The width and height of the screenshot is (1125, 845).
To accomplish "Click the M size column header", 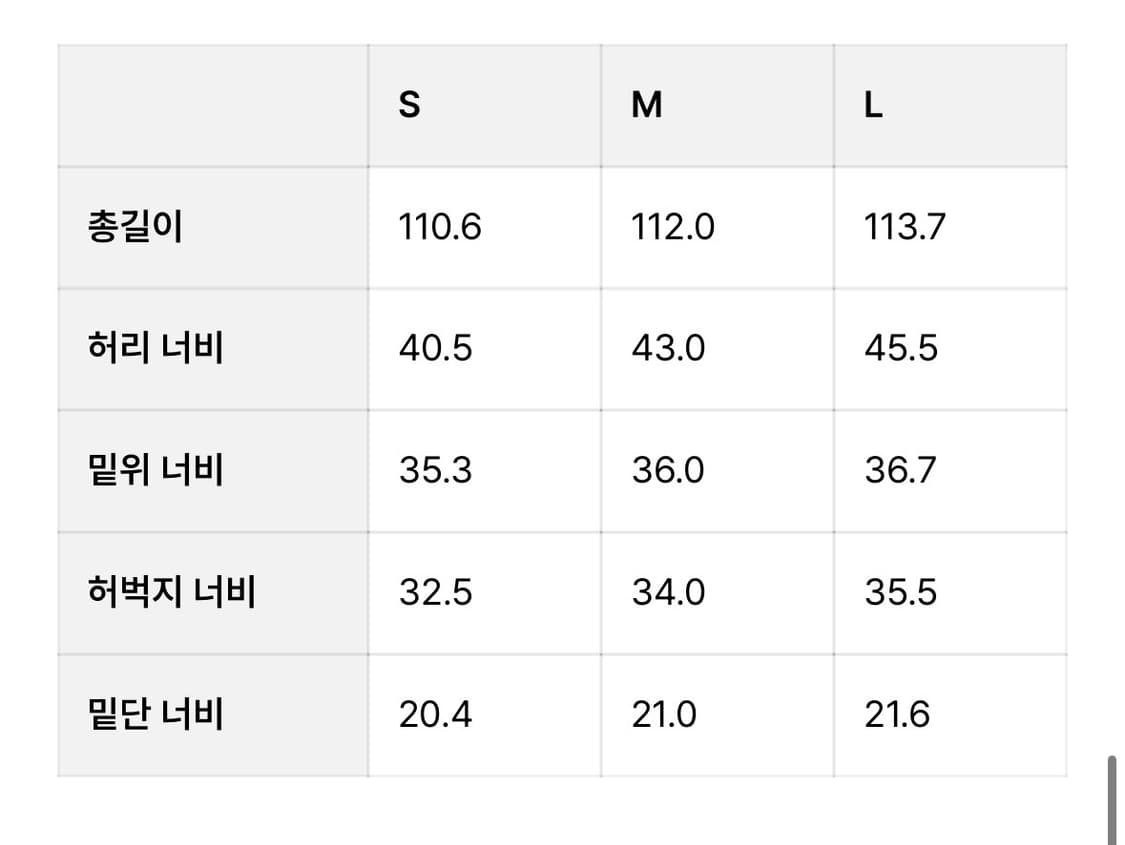I will click(647, 105).
